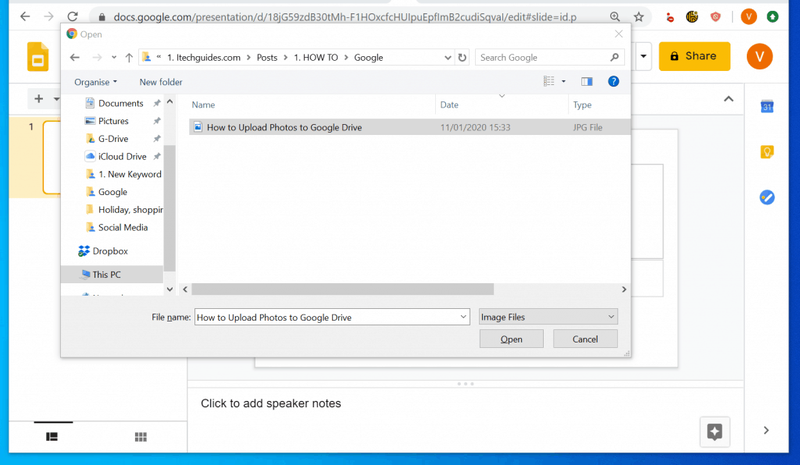Screen dimensions: 800x465
Task: Click the Cancel button
Action: coord(585,339)
